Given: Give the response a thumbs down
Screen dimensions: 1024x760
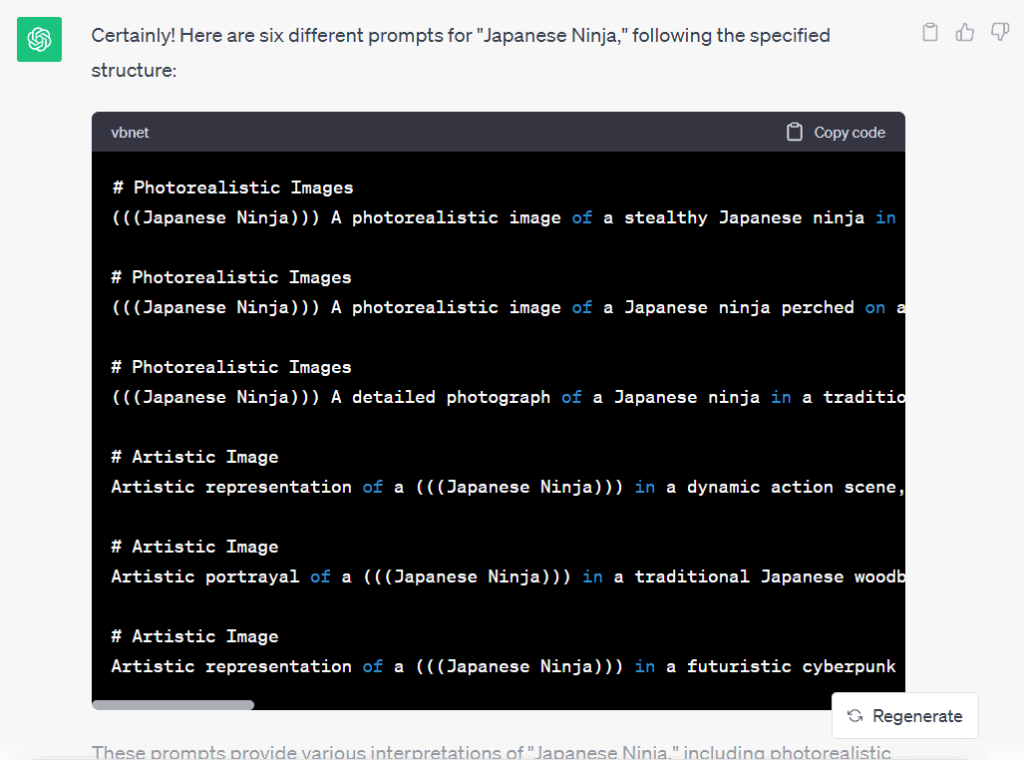Looking at the screenshot, I should pos(1000,32).
